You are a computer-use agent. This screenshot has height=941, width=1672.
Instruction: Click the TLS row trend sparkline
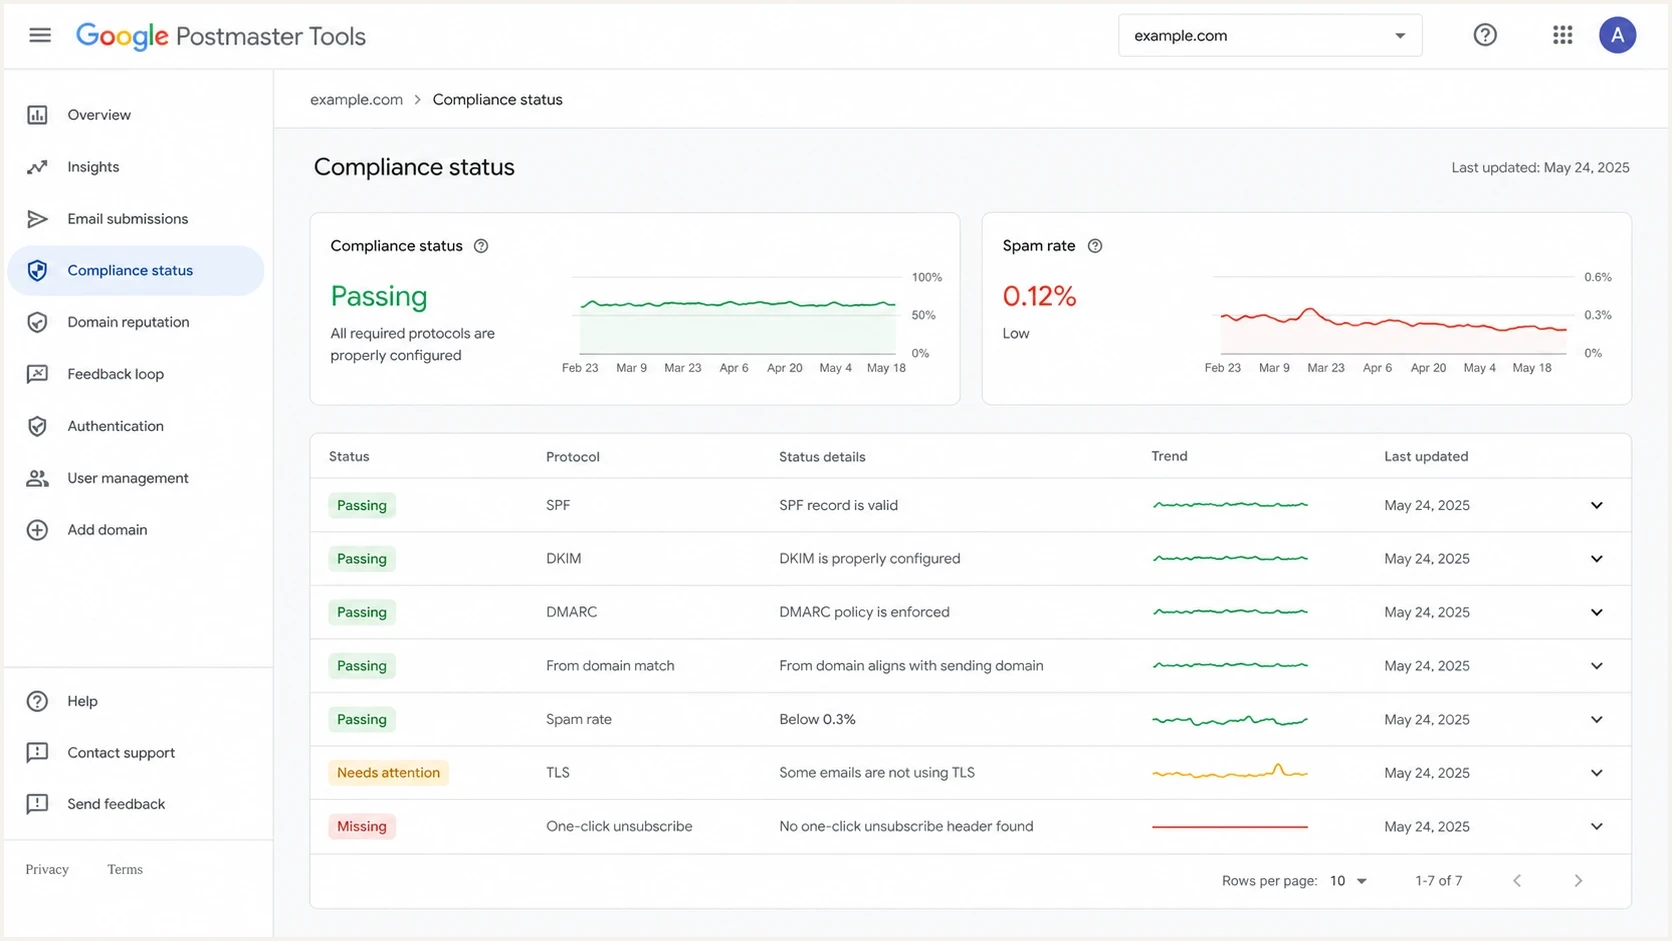1230,772
